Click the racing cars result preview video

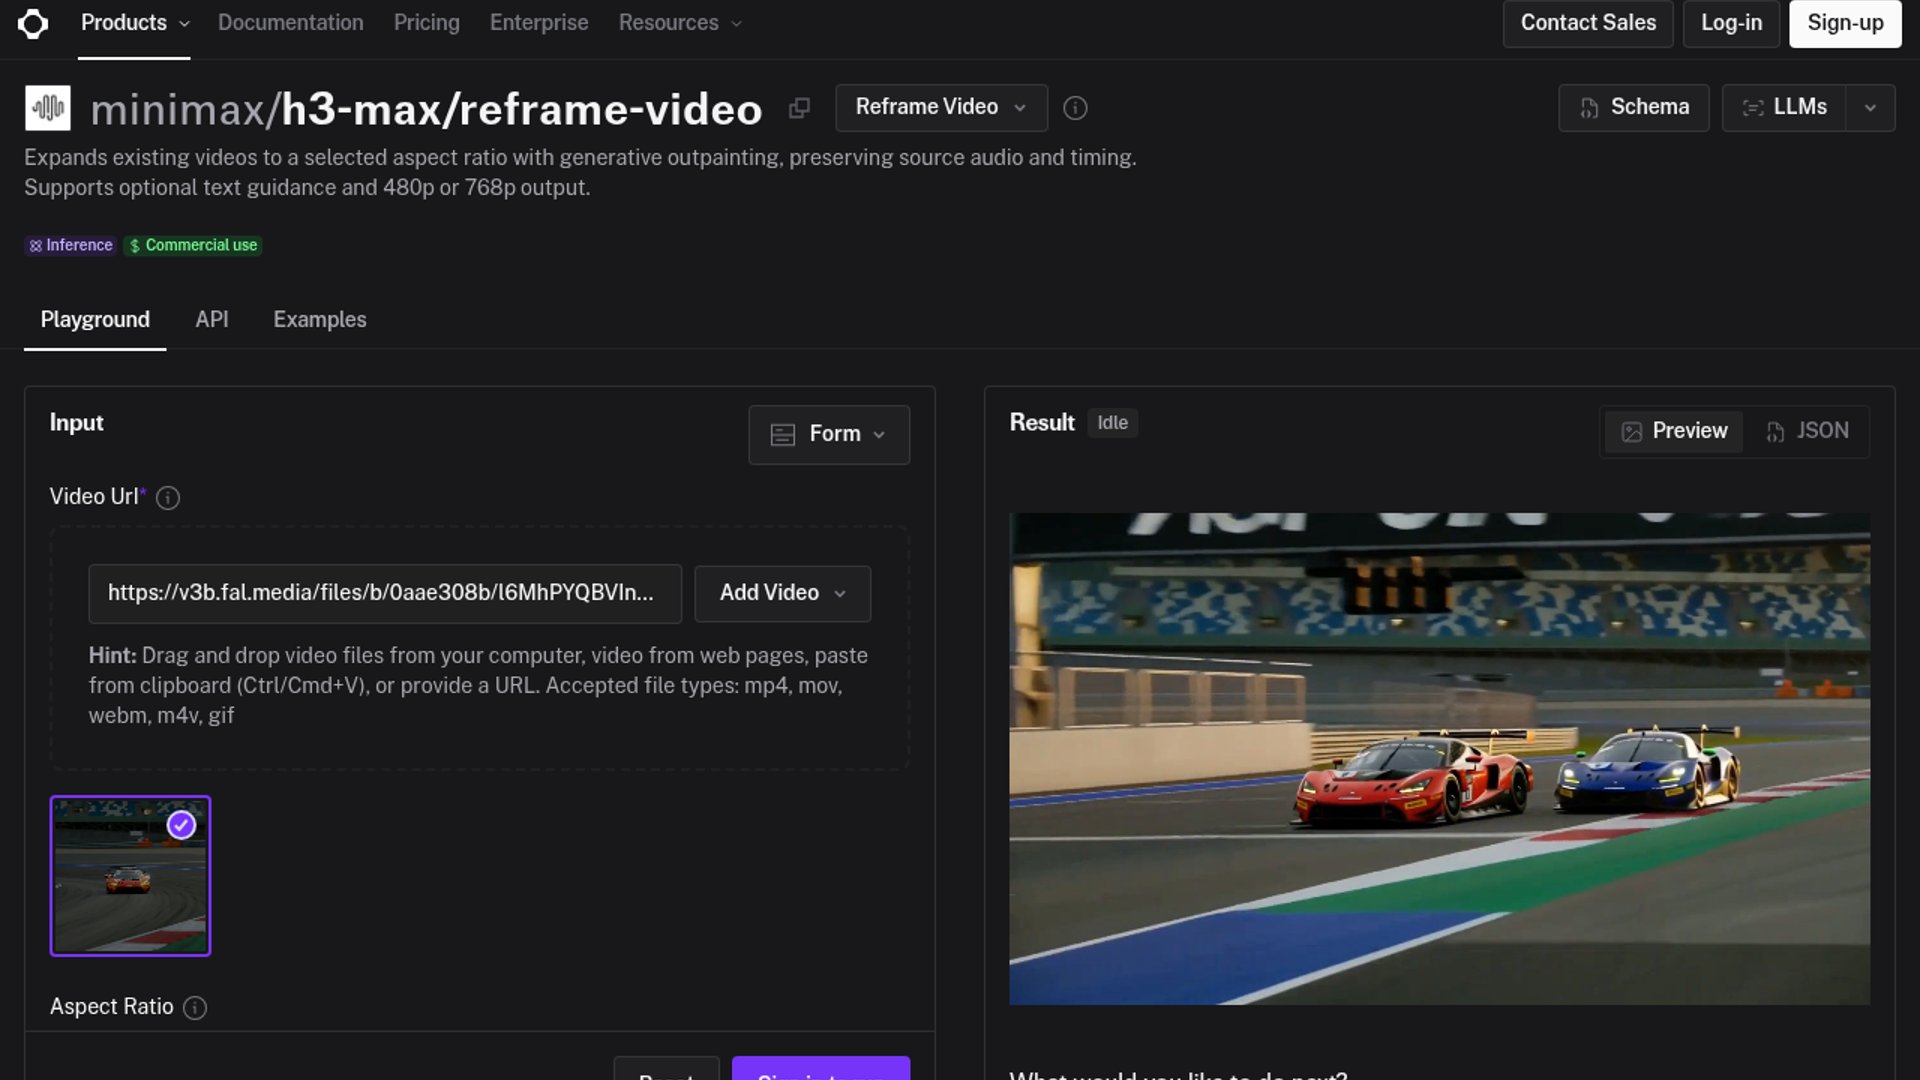1439,759
